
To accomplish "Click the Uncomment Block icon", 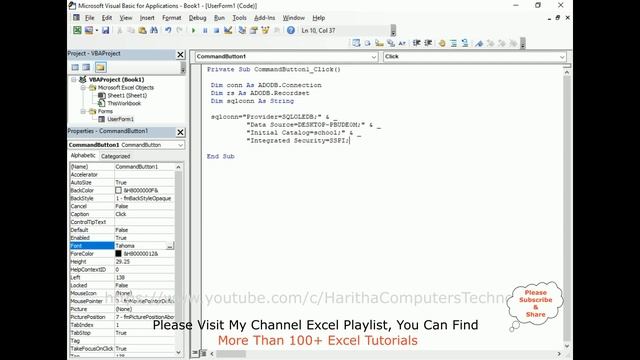I will click(x=465, y=43).
